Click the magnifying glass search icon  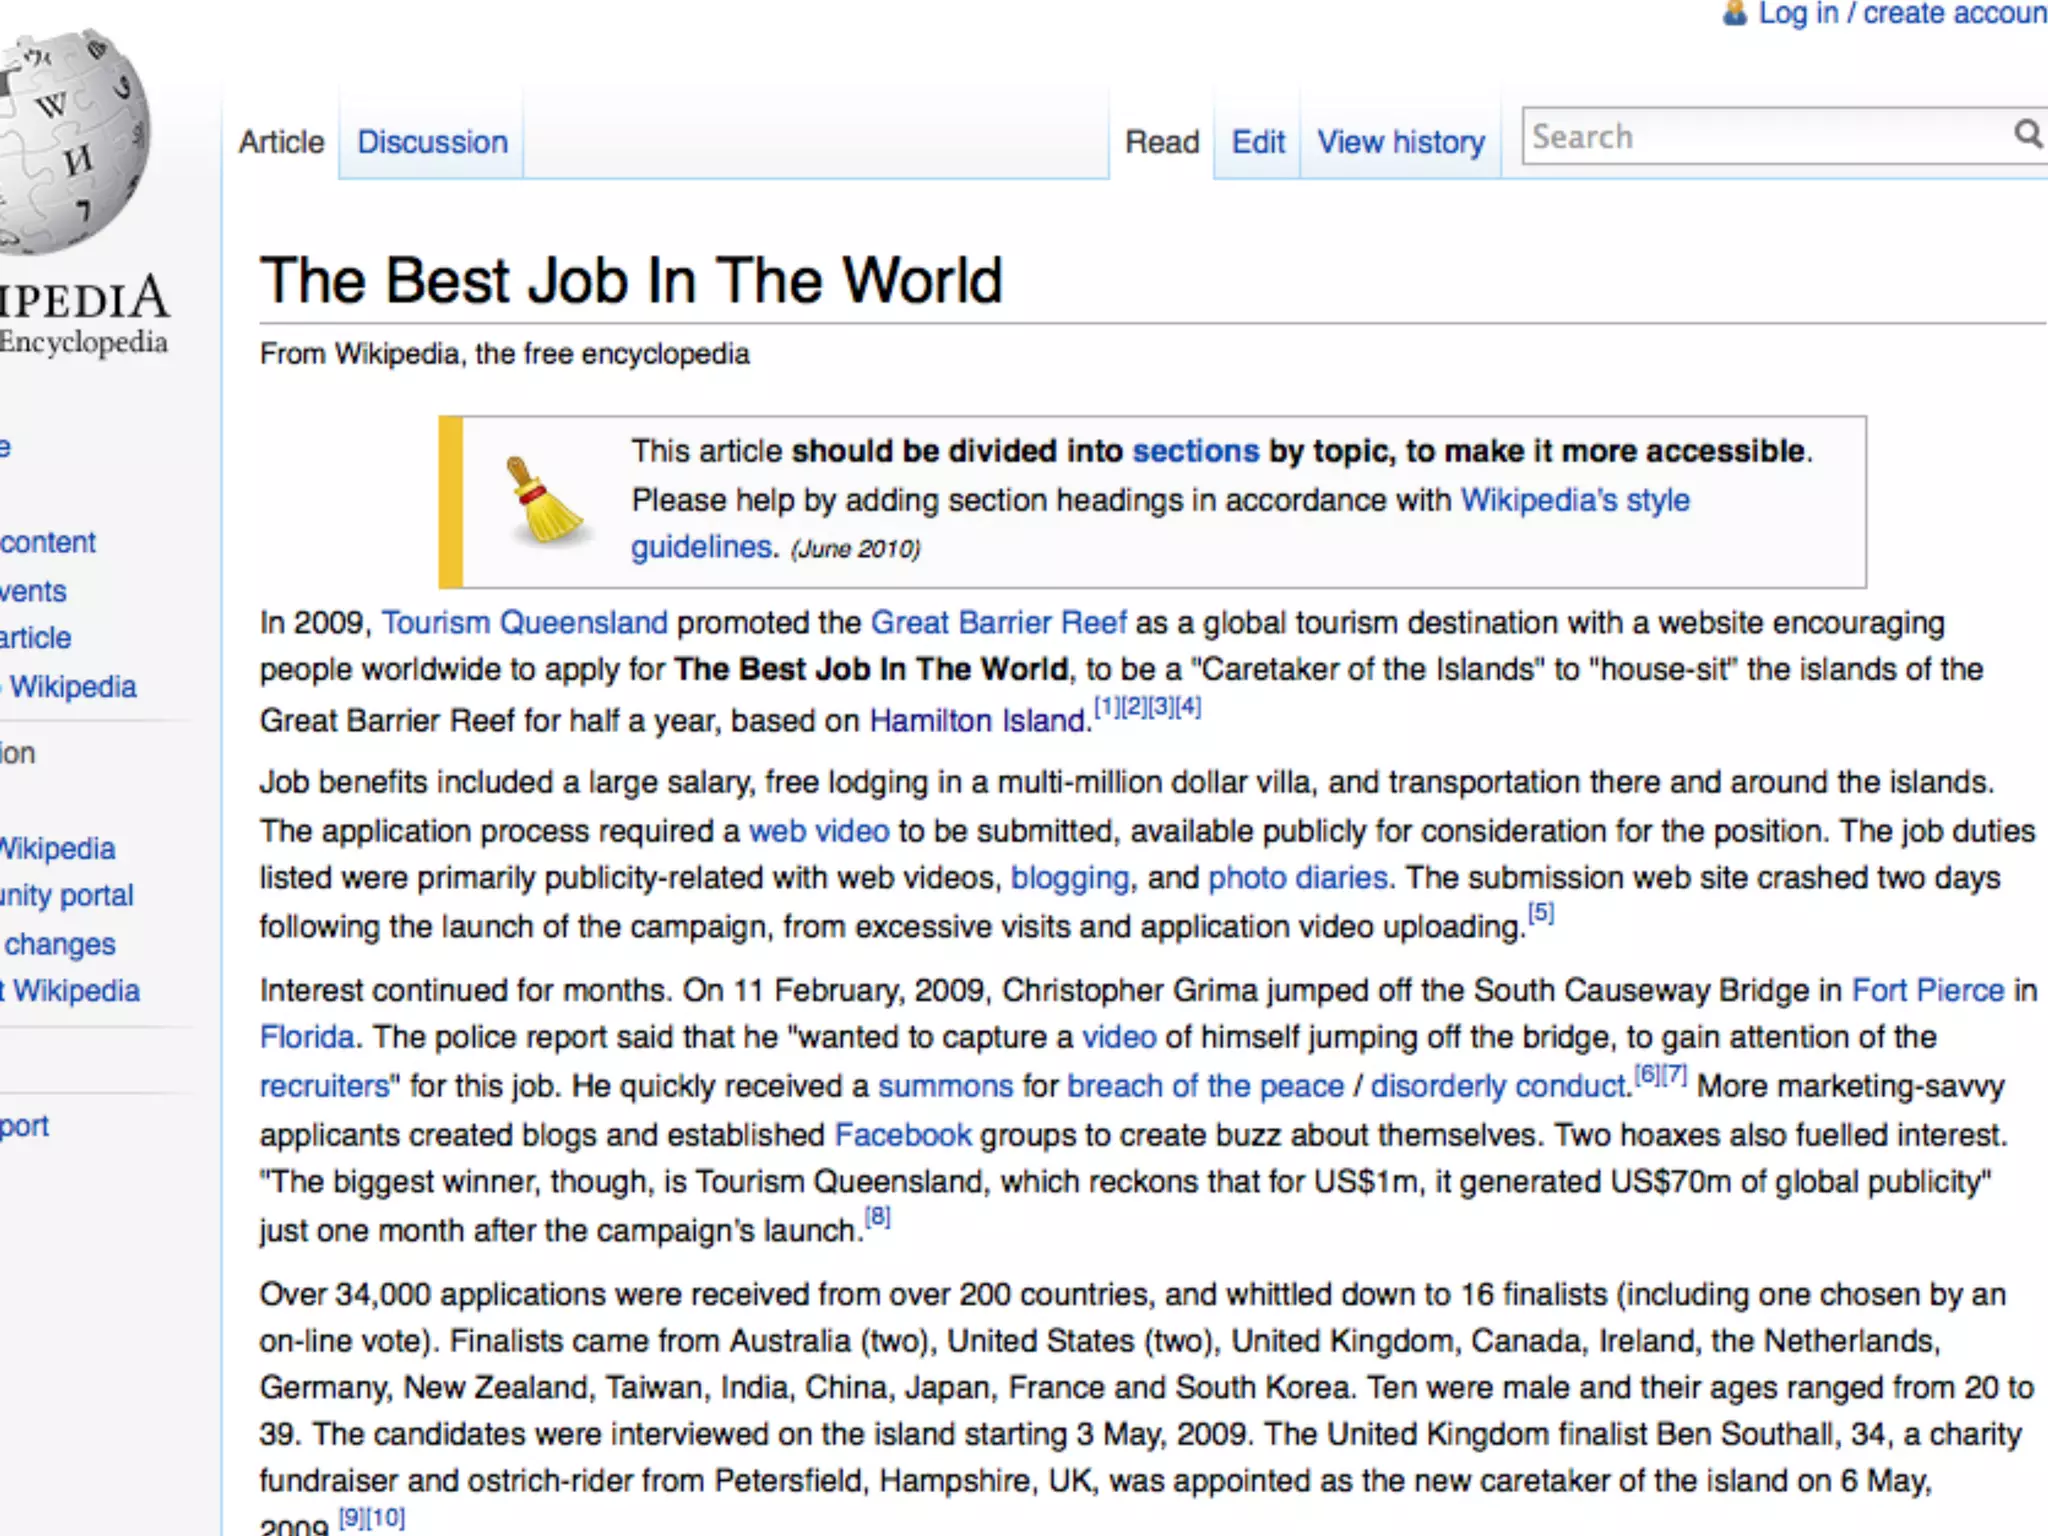tap(2027, 134)
